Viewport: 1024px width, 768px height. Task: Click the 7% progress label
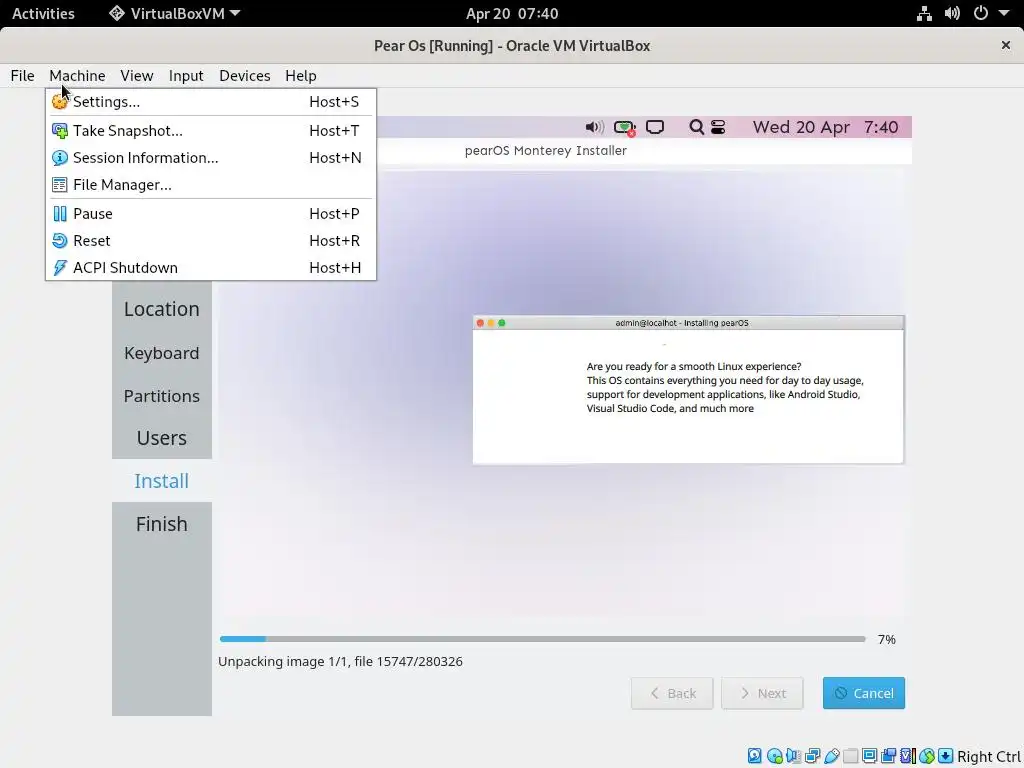[887, 639]
